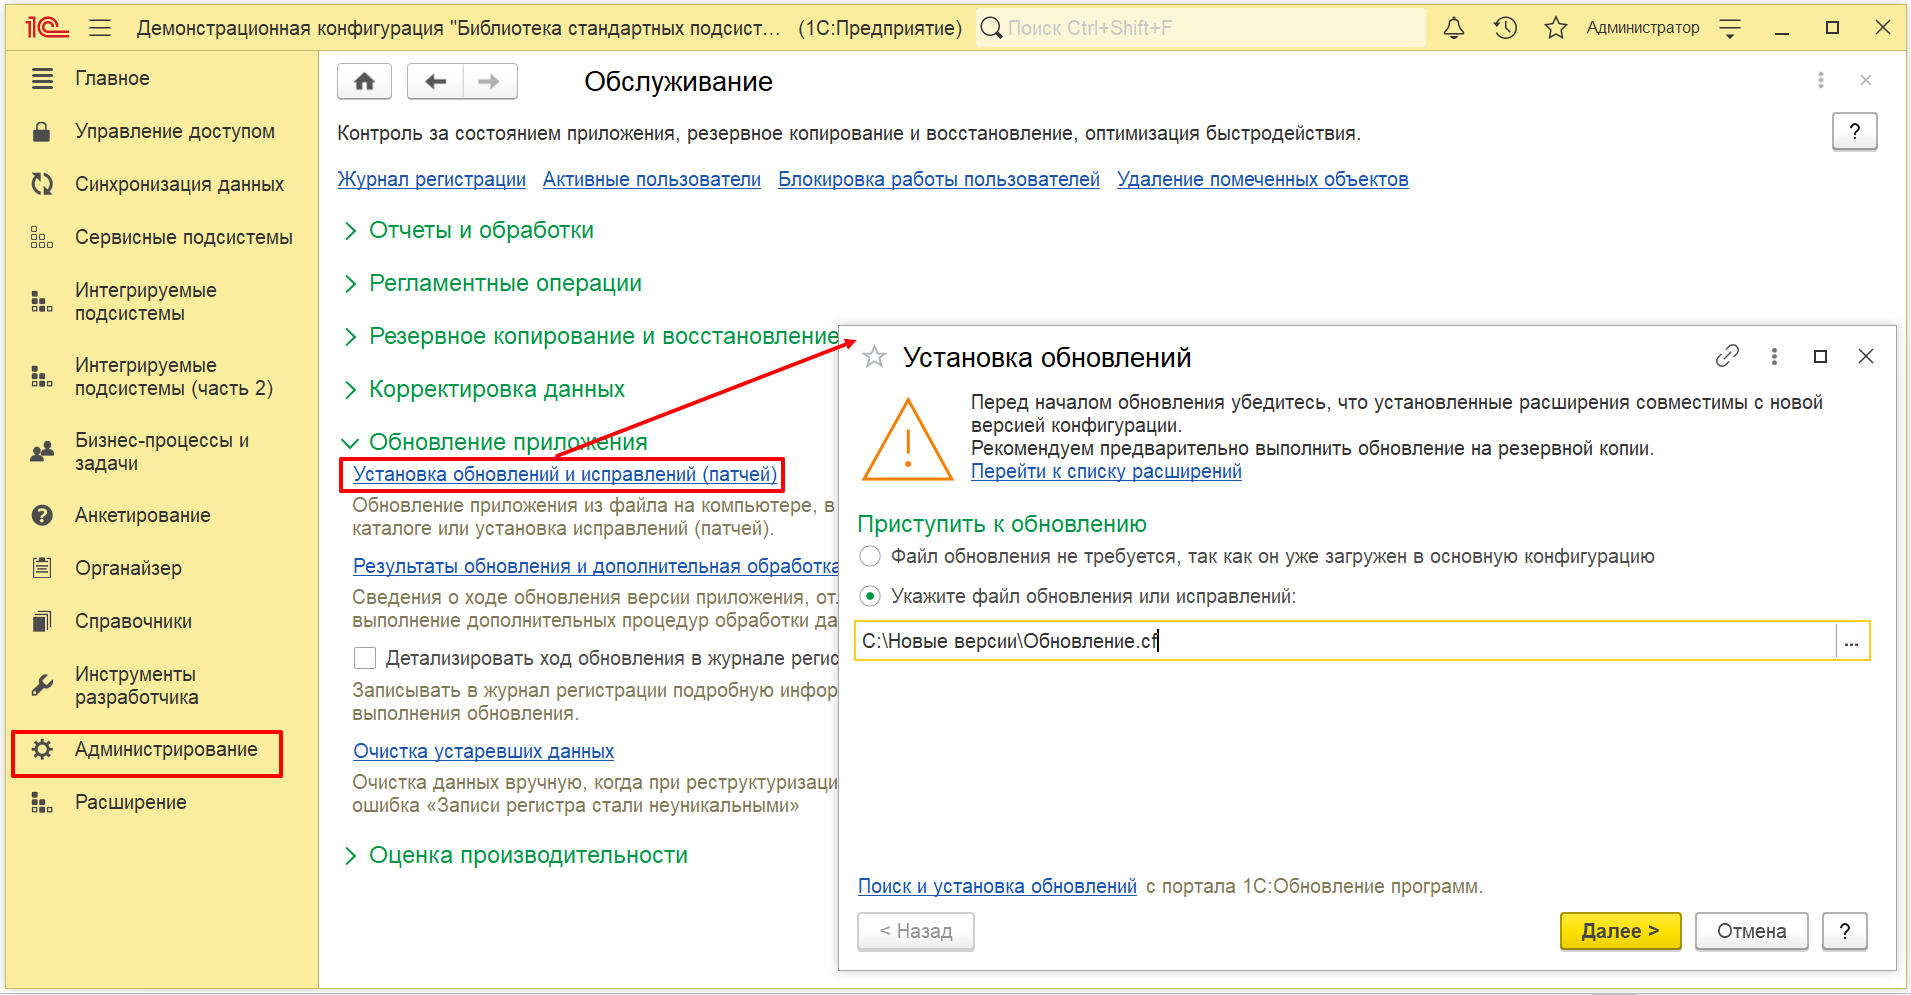
Task: Add Установка обновлений to favorites star
Action: 874,357
